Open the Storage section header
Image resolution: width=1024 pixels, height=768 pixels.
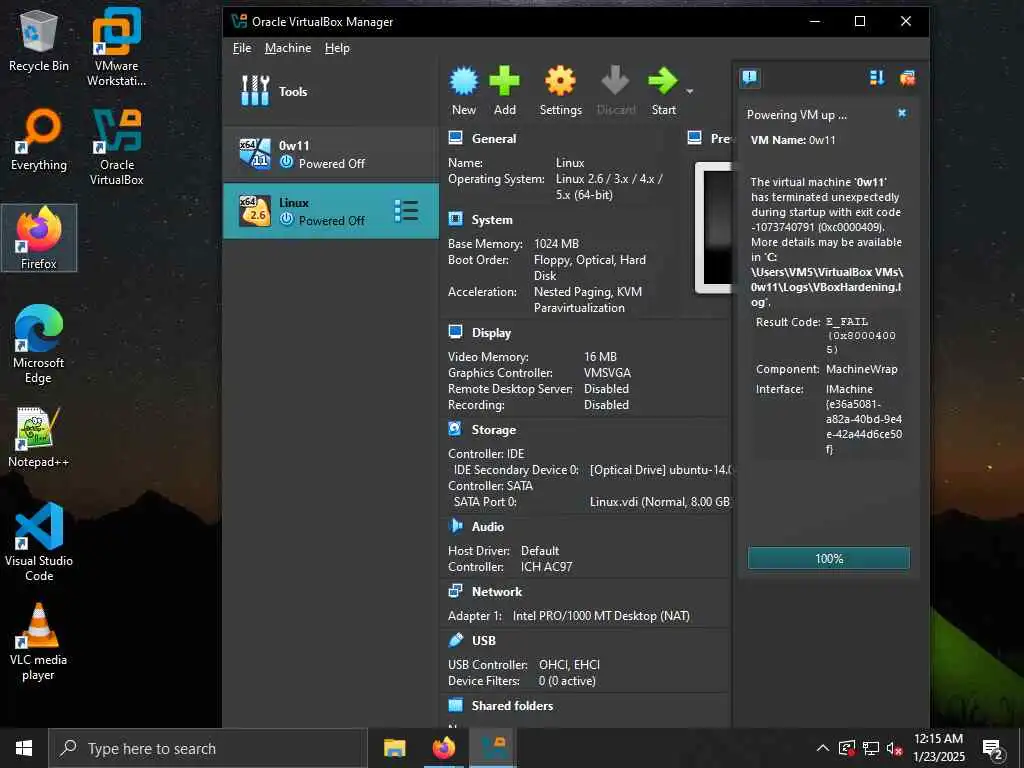(x=494, y=430)
